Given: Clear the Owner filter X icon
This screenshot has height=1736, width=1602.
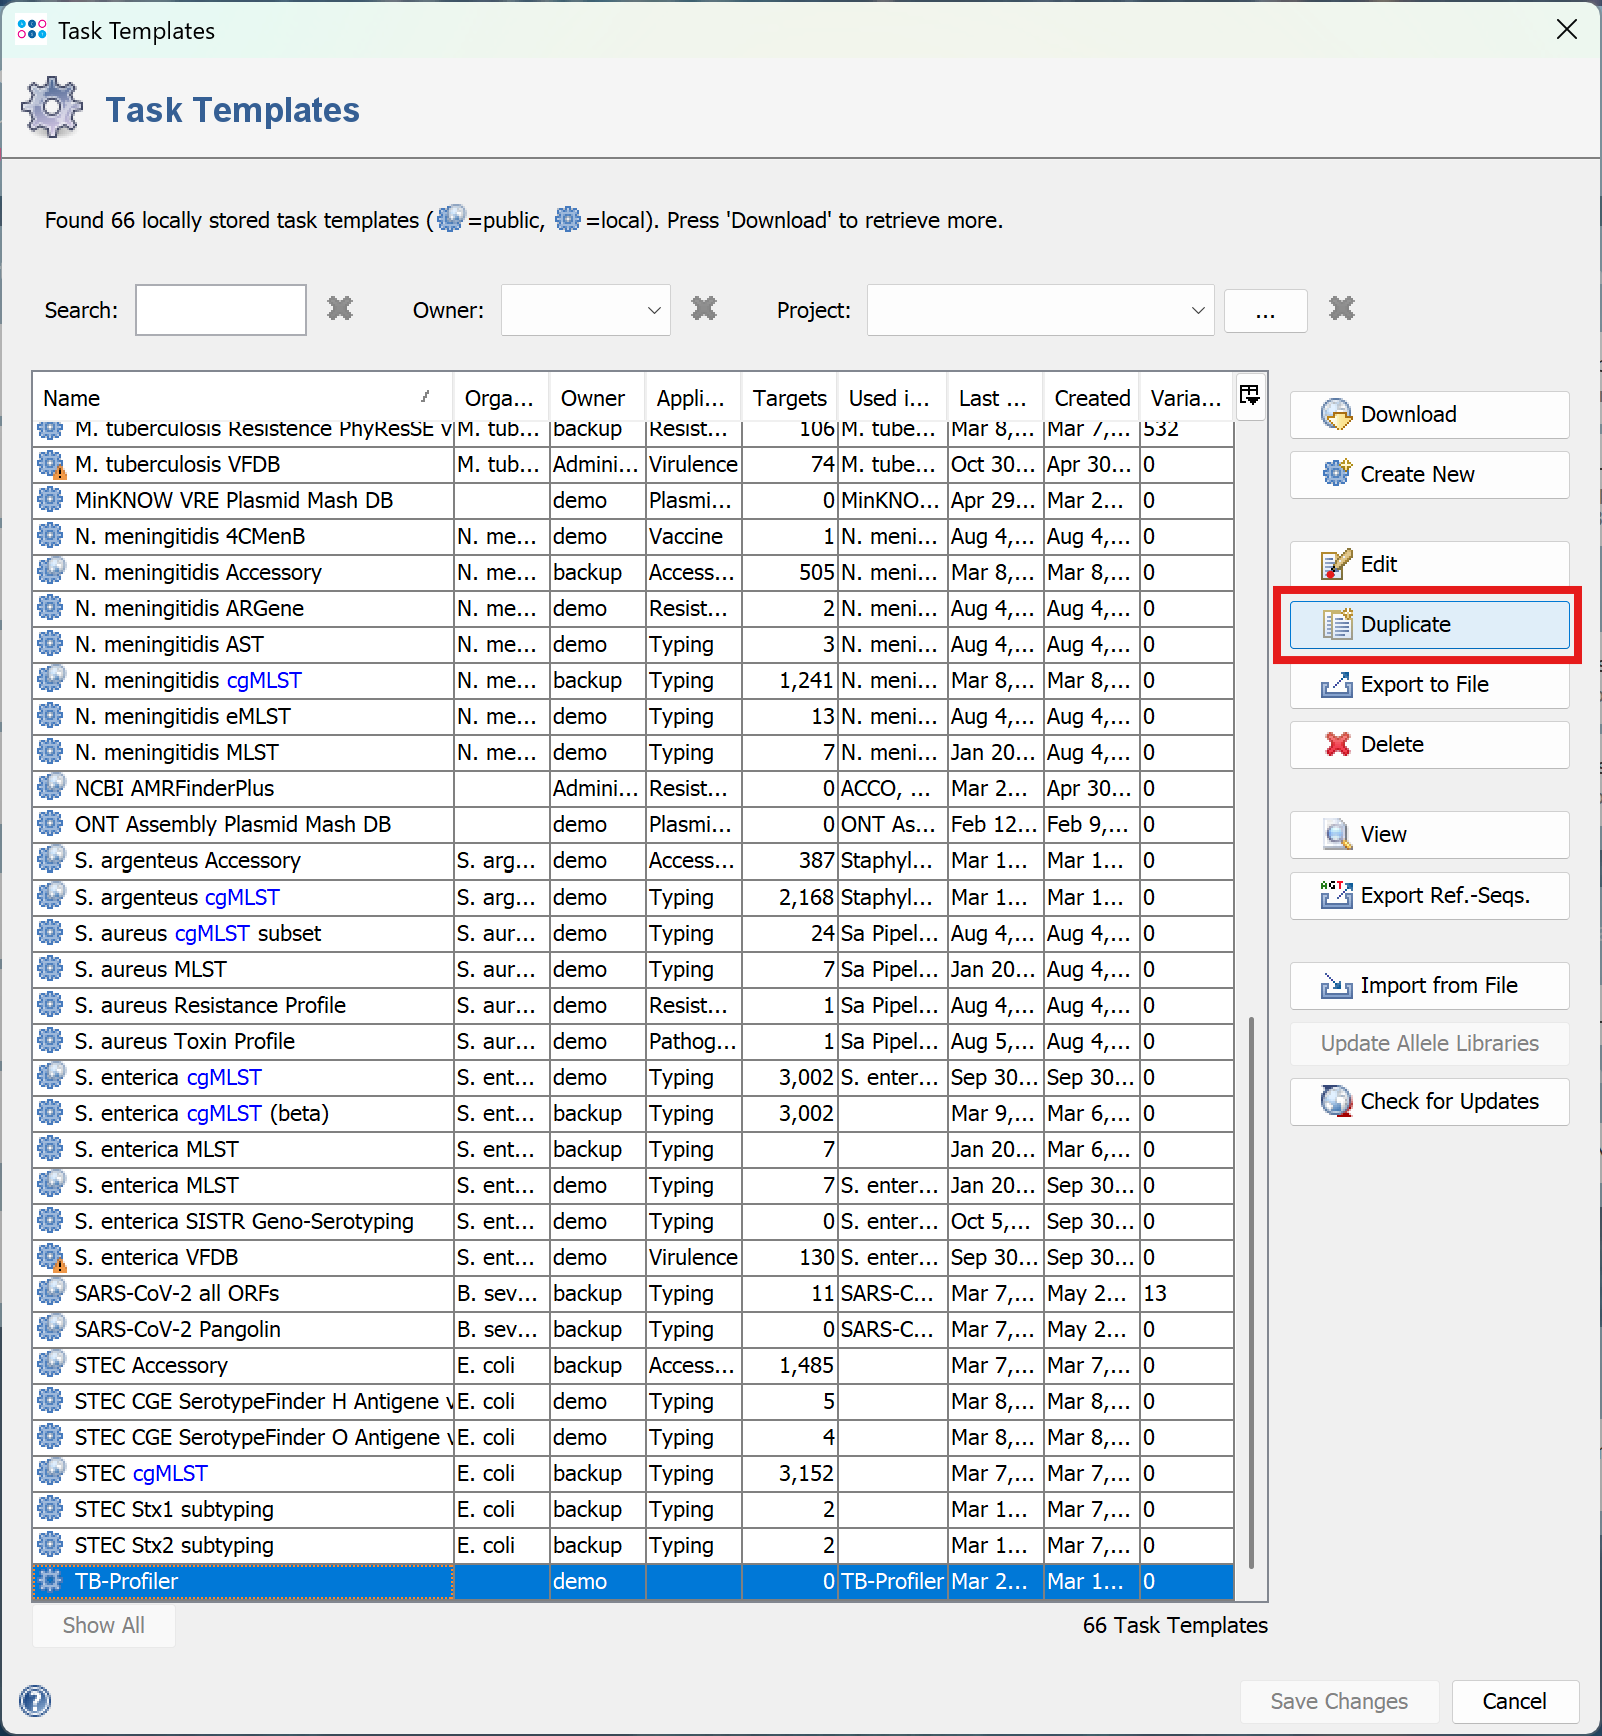Looking at the screenshot, I should coord(704,309).
